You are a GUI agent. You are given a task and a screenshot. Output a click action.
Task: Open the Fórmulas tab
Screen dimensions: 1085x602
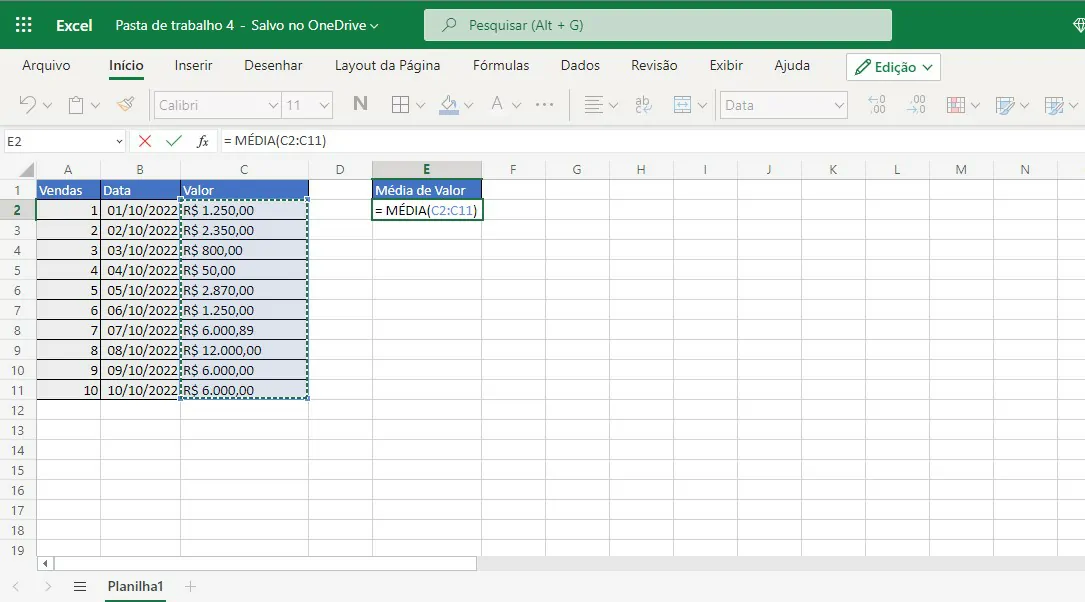[x=501, y=65]
